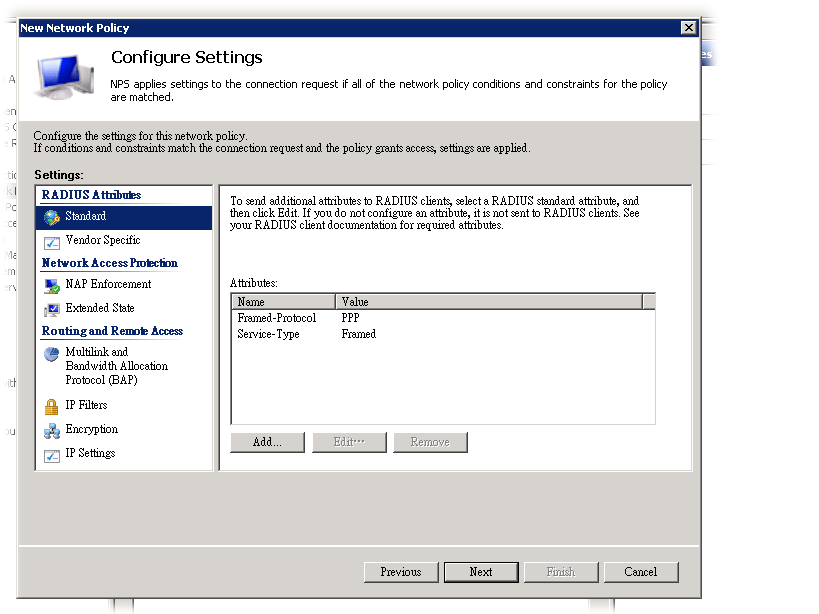Select Multilink and Bandwidth Allocation Protocol

pyautogui.click(x=116, y=366)
